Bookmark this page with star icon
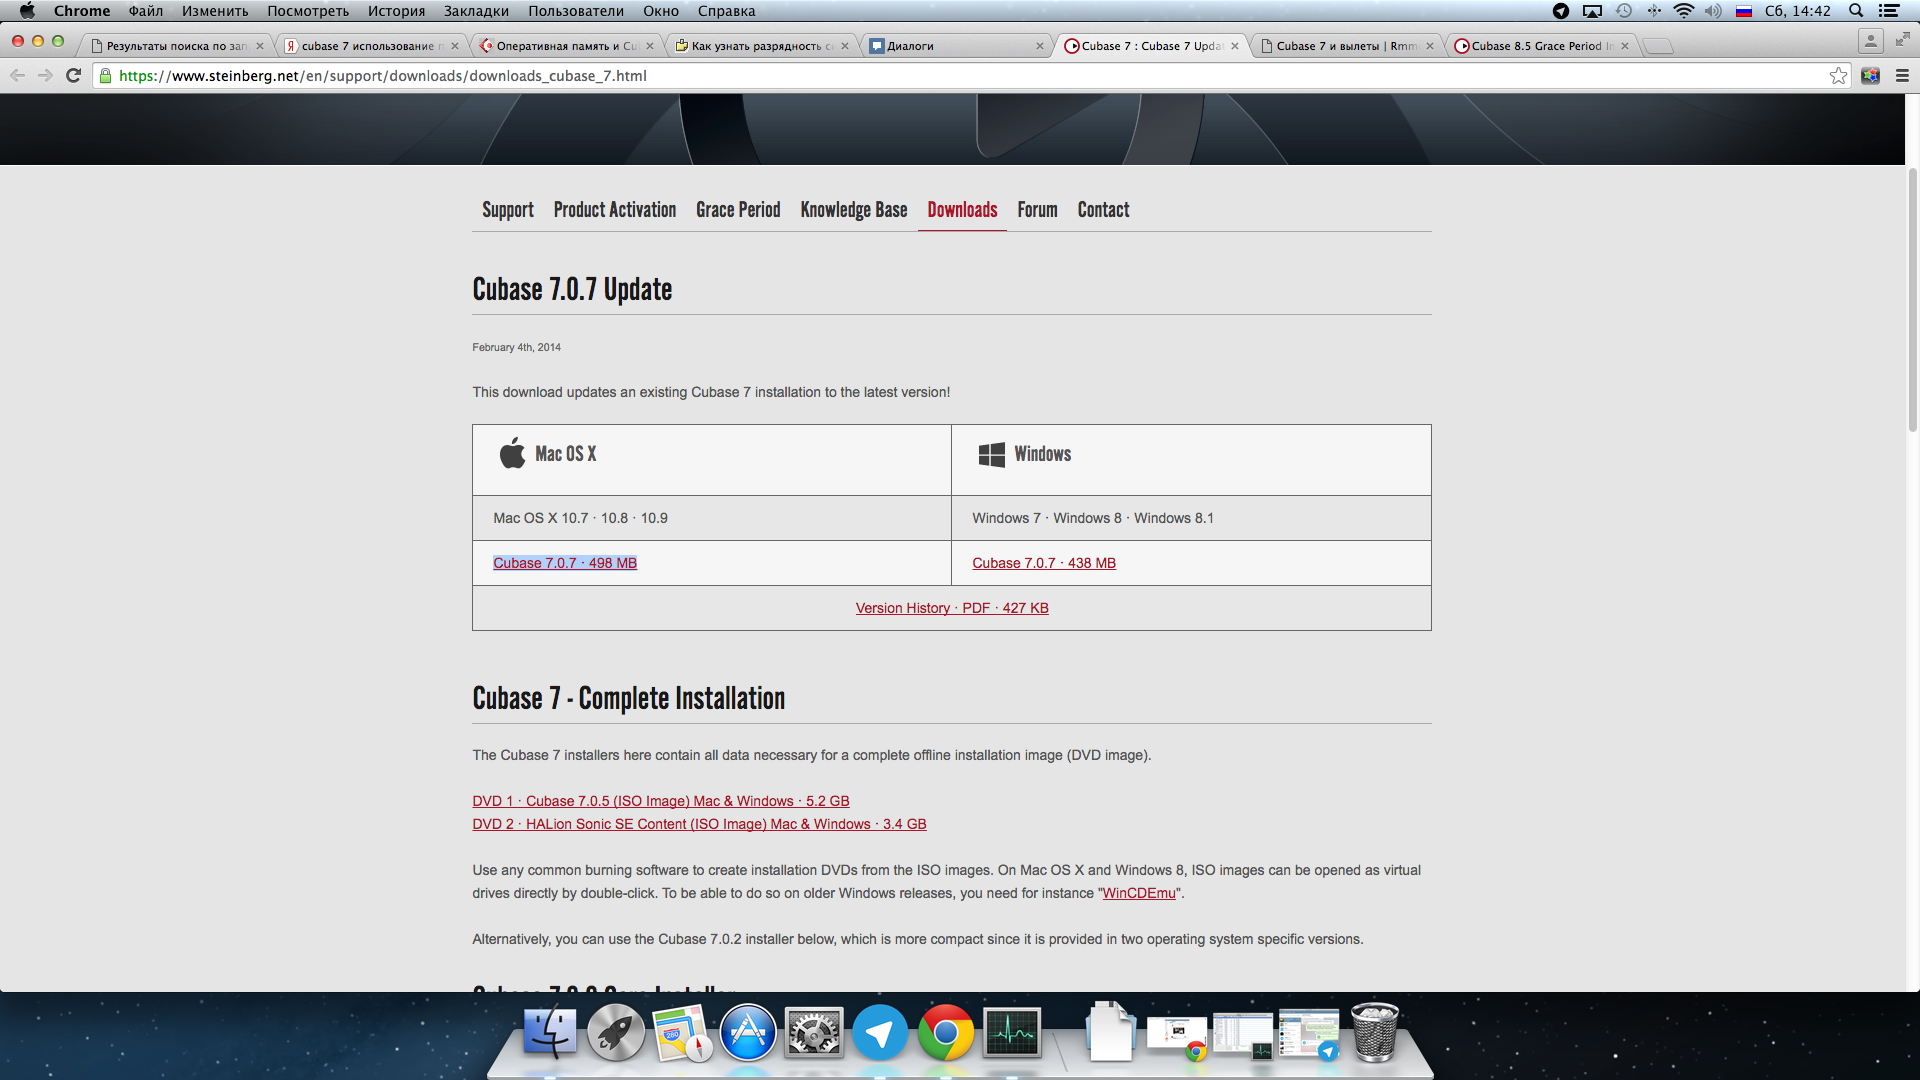The width and height of the screenshot is (1920, 1080). click(x=1838, y=76)
